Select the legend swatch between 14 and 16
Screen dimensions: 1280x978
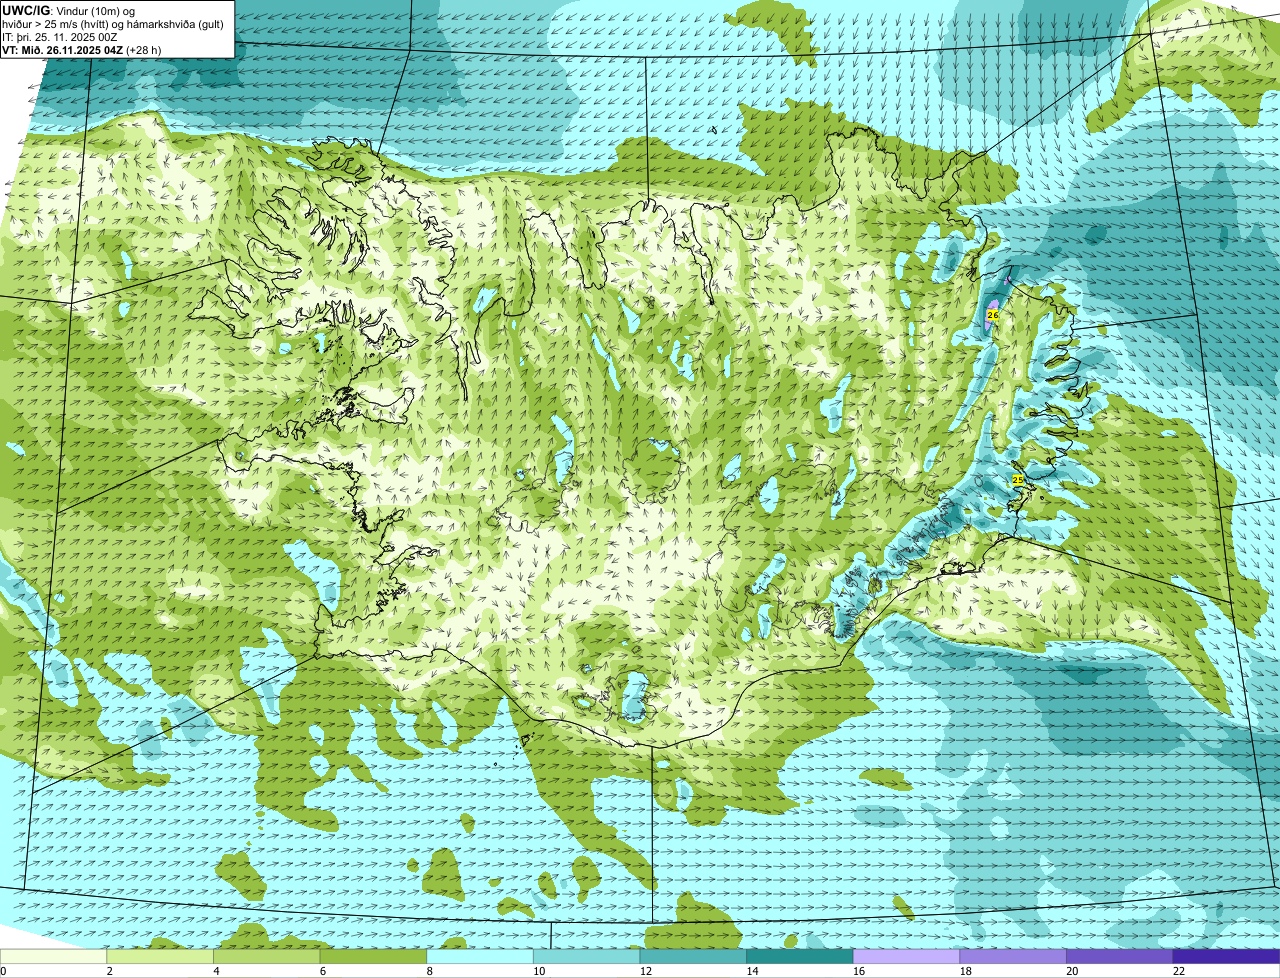click(800, 956)
